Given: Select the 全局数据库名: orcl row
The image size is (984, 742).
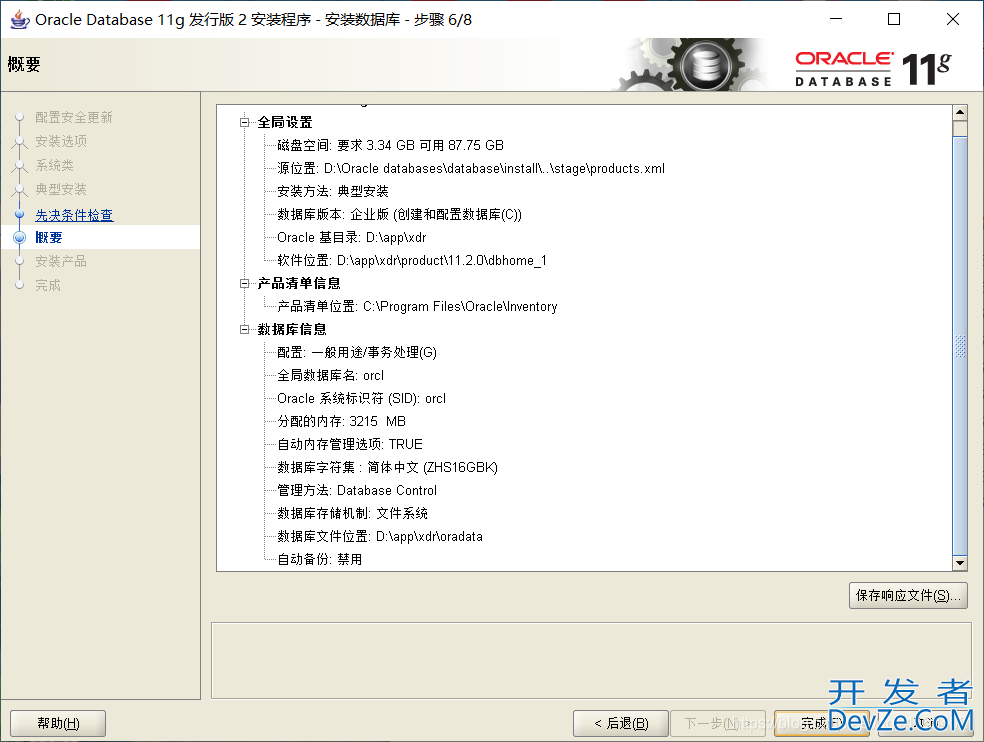Looking at the screenshot, I should point(331,375).
